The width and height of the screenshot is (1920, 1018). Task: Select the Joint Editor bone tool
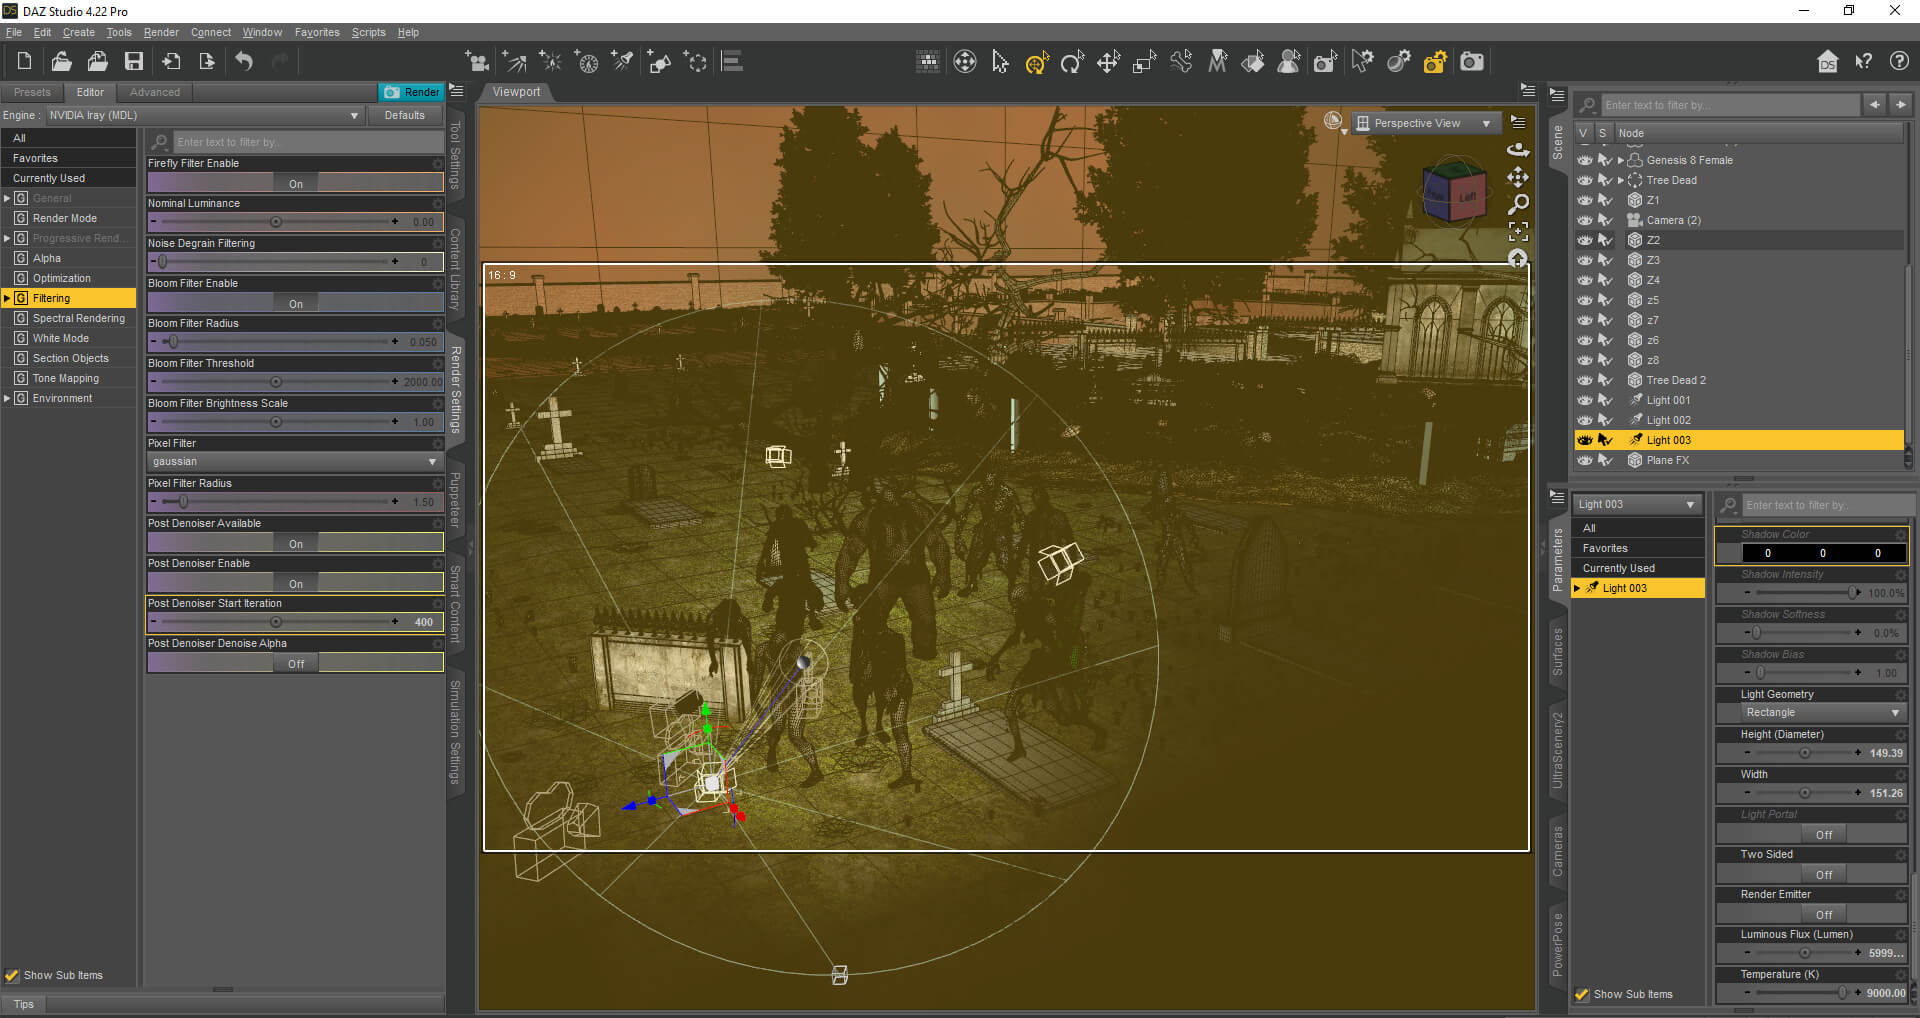(1181, 62)
